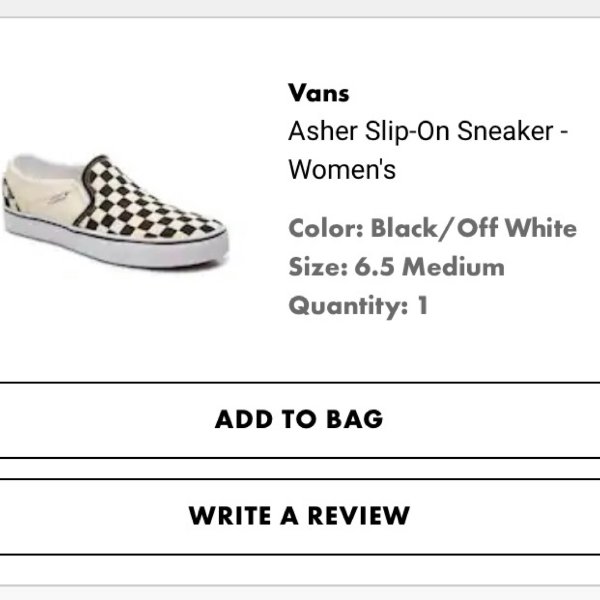600x600 pixels.
Task: Click the Vans brand name
Action: pyautogui.click(x=318, y=93)
